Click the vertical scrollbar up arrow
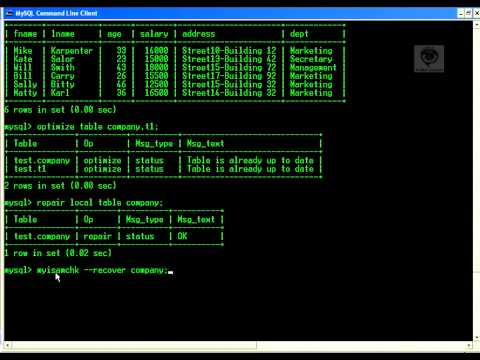Viewport: 480px width, 360px height. pos(477,25)
